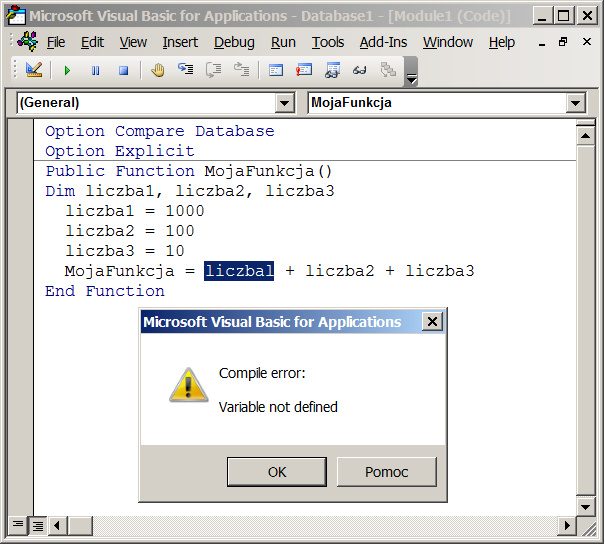
Task: Click OK in the compile error dialog
Action: 277,472
